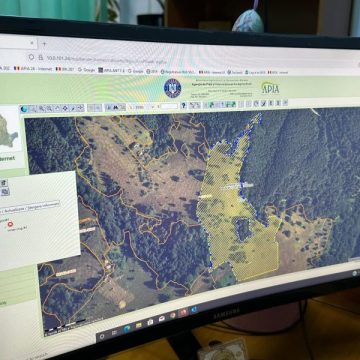Select the pan move-arrows tool
Image resolution: width=360 pixels, height=360 pixels.
65,108
